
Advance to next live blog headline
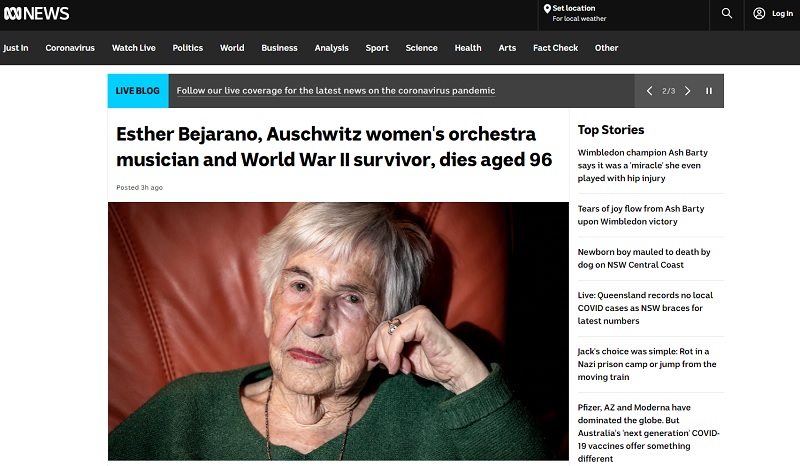click(687, 91)
